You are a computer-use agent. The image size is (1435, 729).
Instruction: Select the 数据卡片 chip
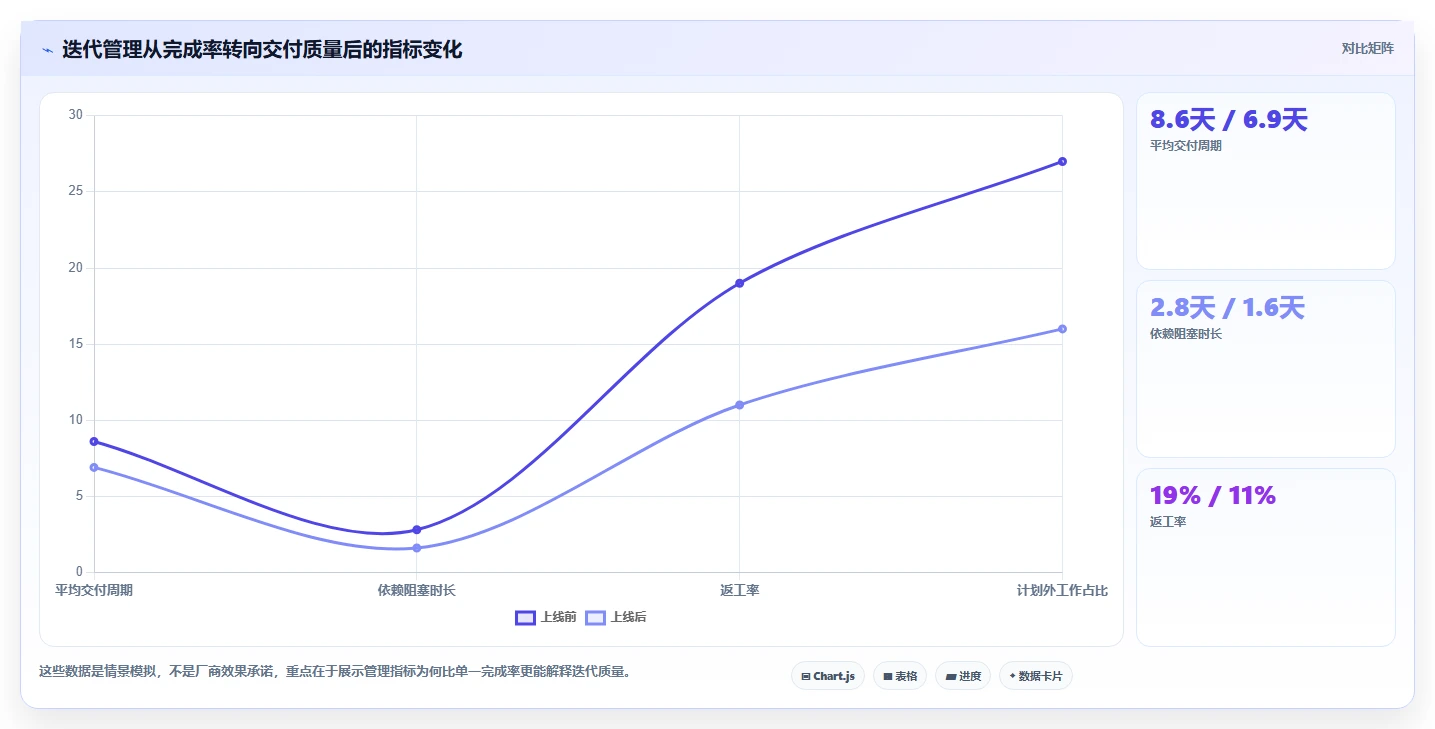pos(1036,676)
